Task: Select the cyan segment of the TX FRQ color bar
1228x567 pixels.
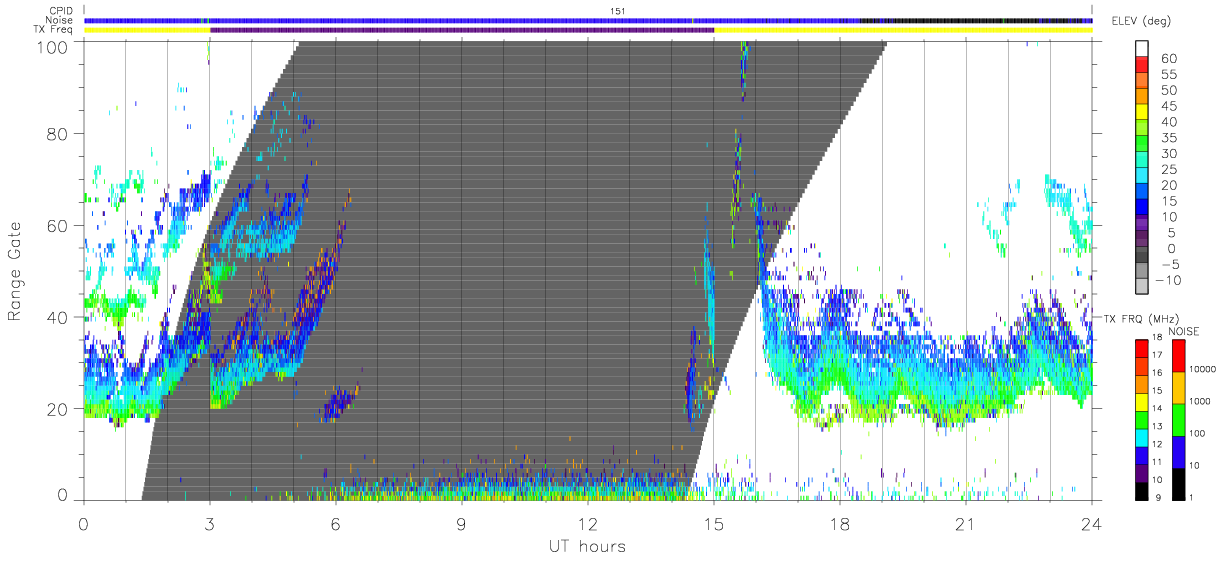Action: 1142,438
